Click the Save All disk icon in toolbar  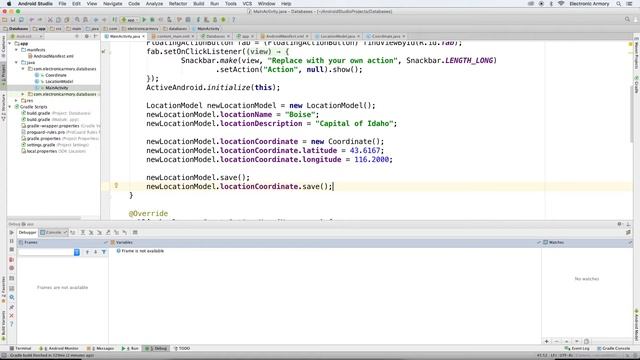(x=13, y=20)
